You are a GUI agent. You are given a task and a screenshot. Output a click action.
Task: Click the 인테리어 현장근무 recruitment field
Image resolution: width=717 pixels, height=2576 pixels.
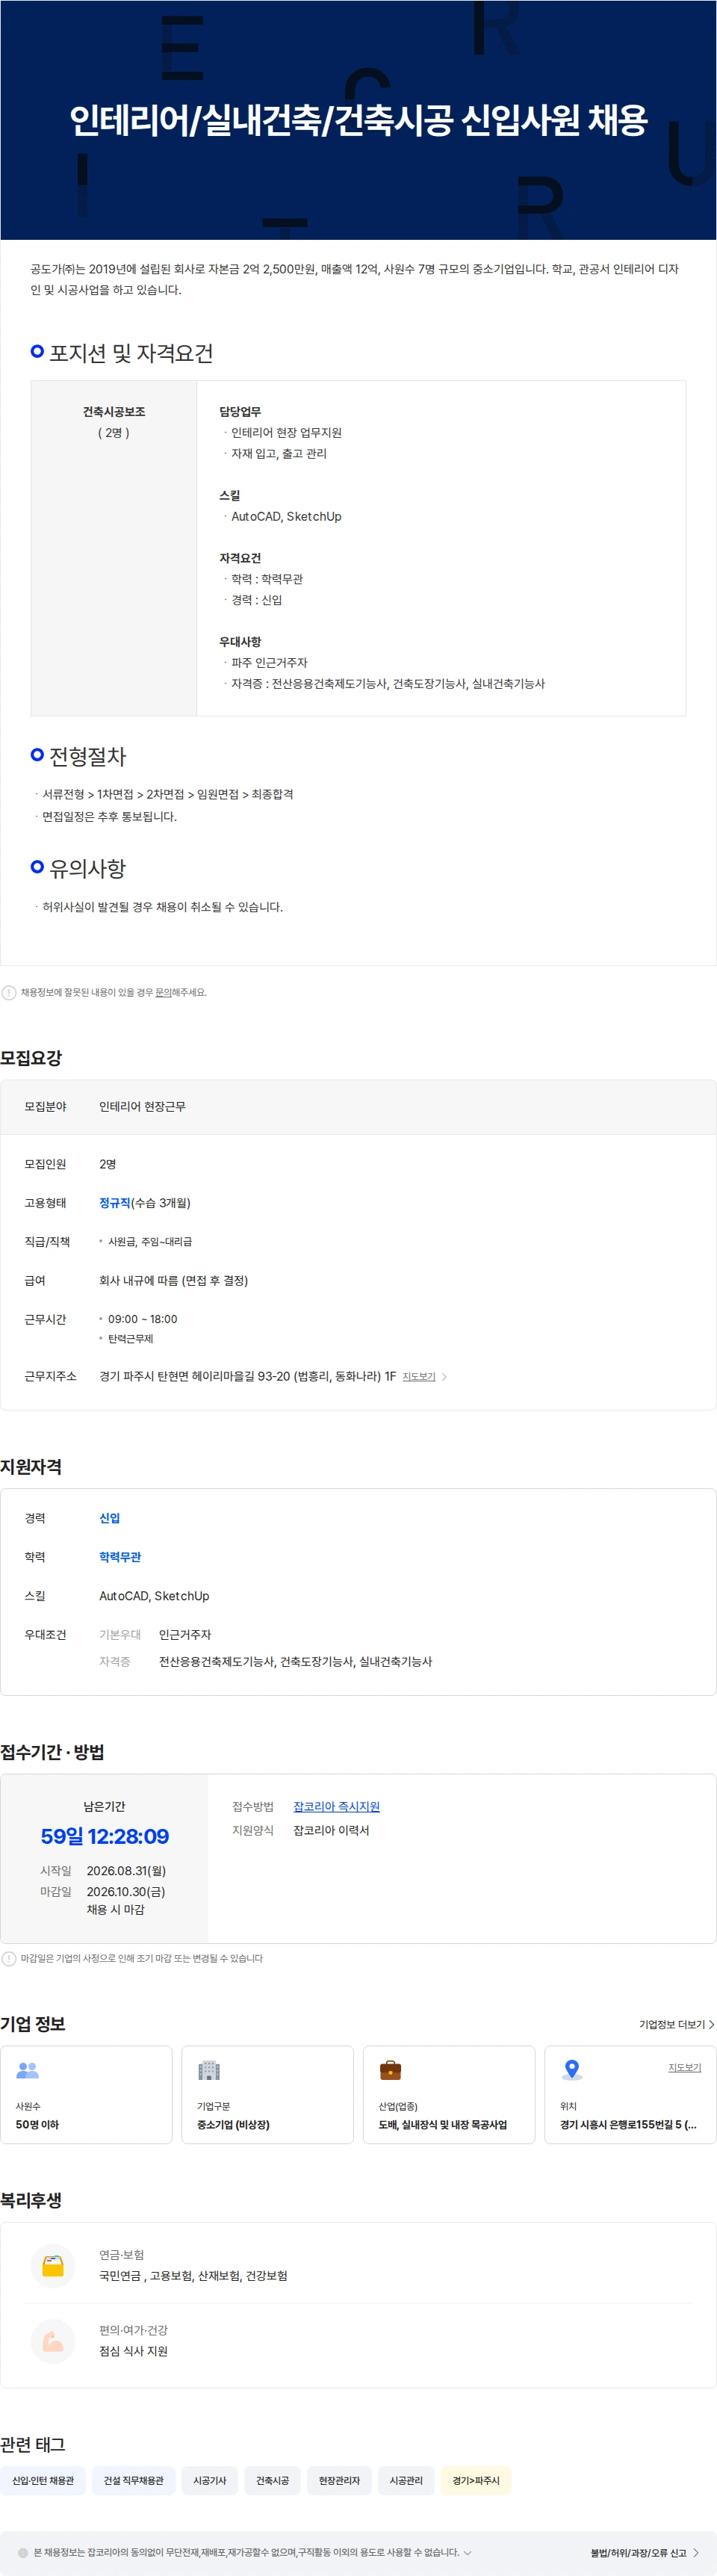coord(142,1107)
